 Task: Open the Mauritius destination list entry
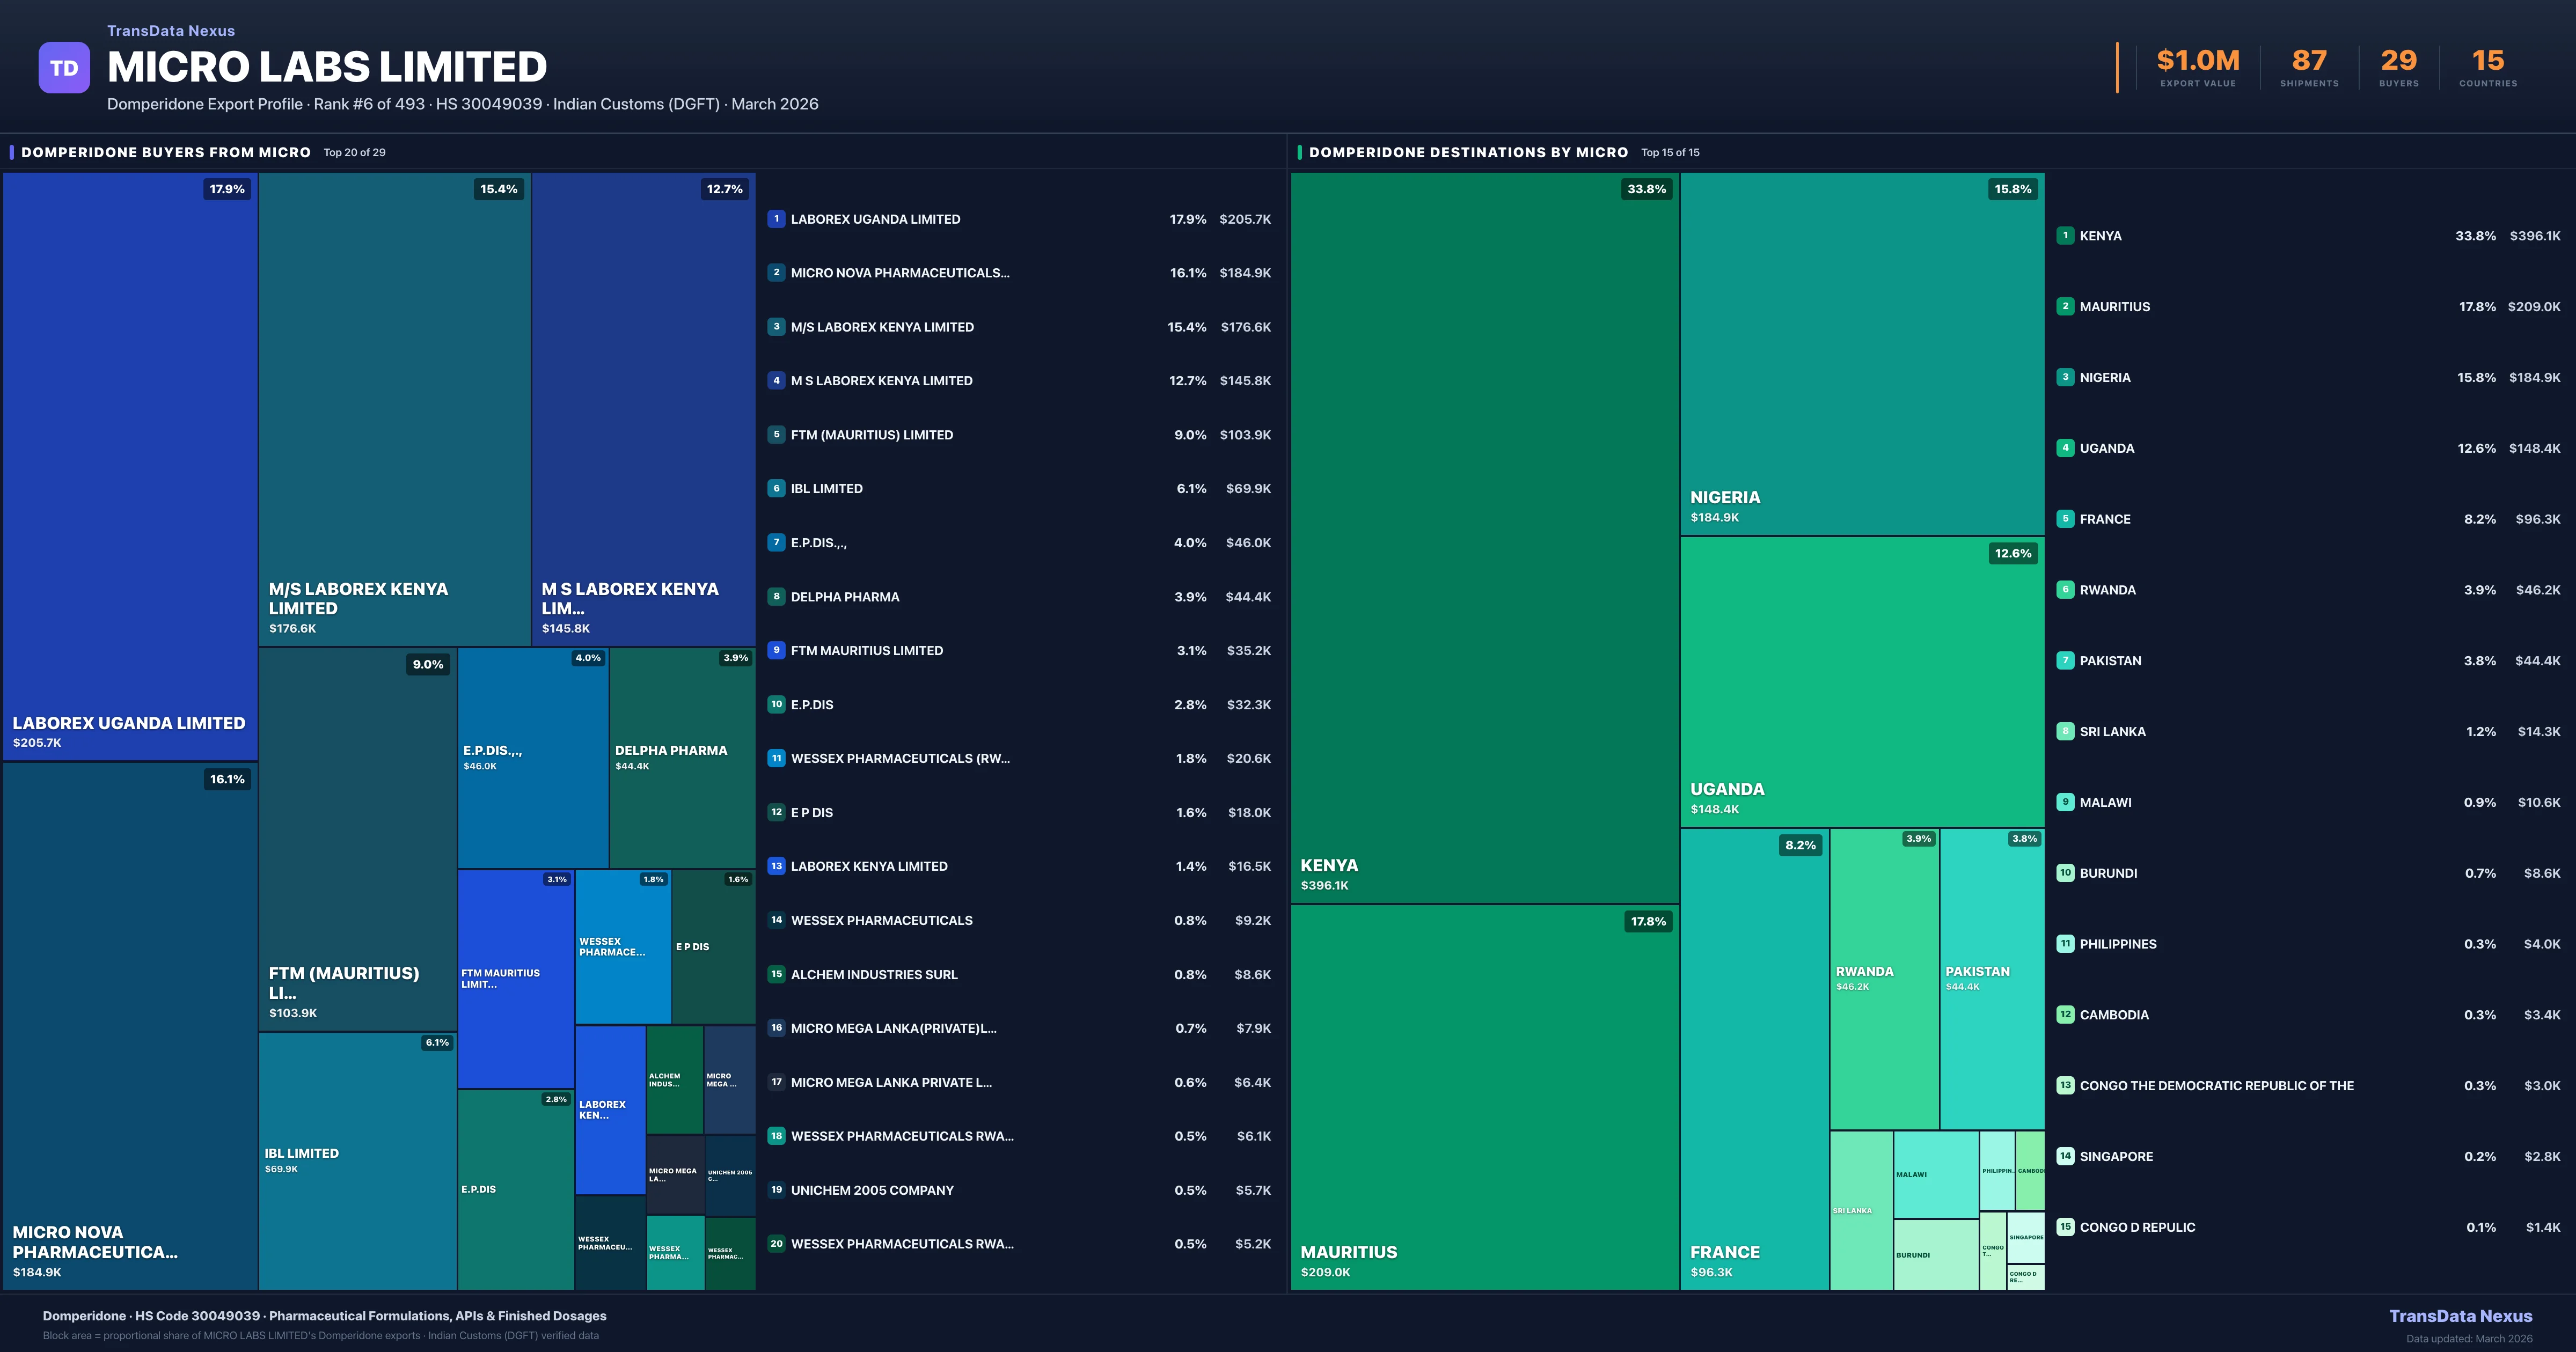point(2115,307)
